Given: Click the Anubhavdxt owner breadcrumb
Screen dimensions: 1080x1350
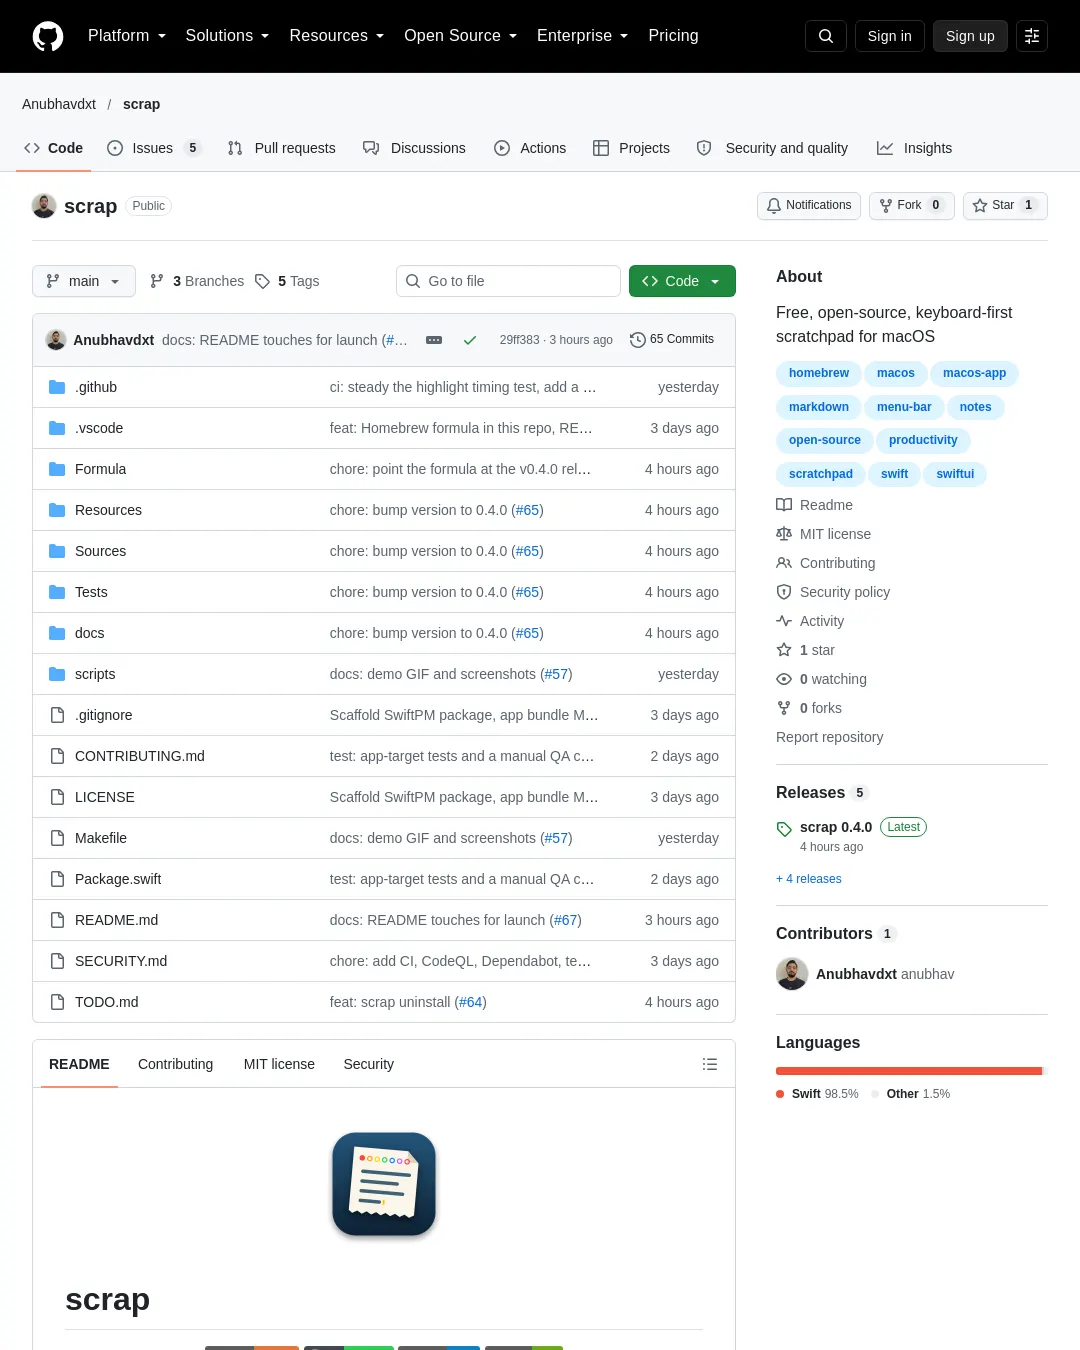Looking at the screenshot, I should pyautogui.click(x=59, y=104).
